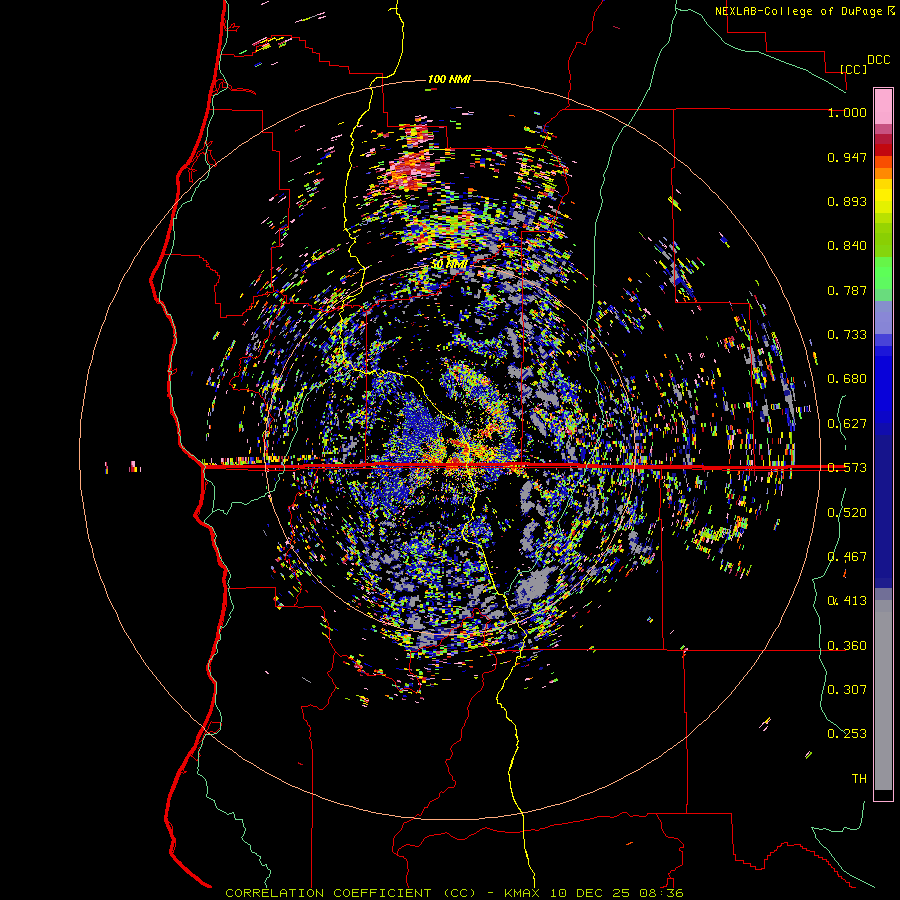The height and width of the screenshot is (900, 900).
Task: Click the CORRELATION COEFFICIENT (CC) caption text
Action: pos(351,893)
